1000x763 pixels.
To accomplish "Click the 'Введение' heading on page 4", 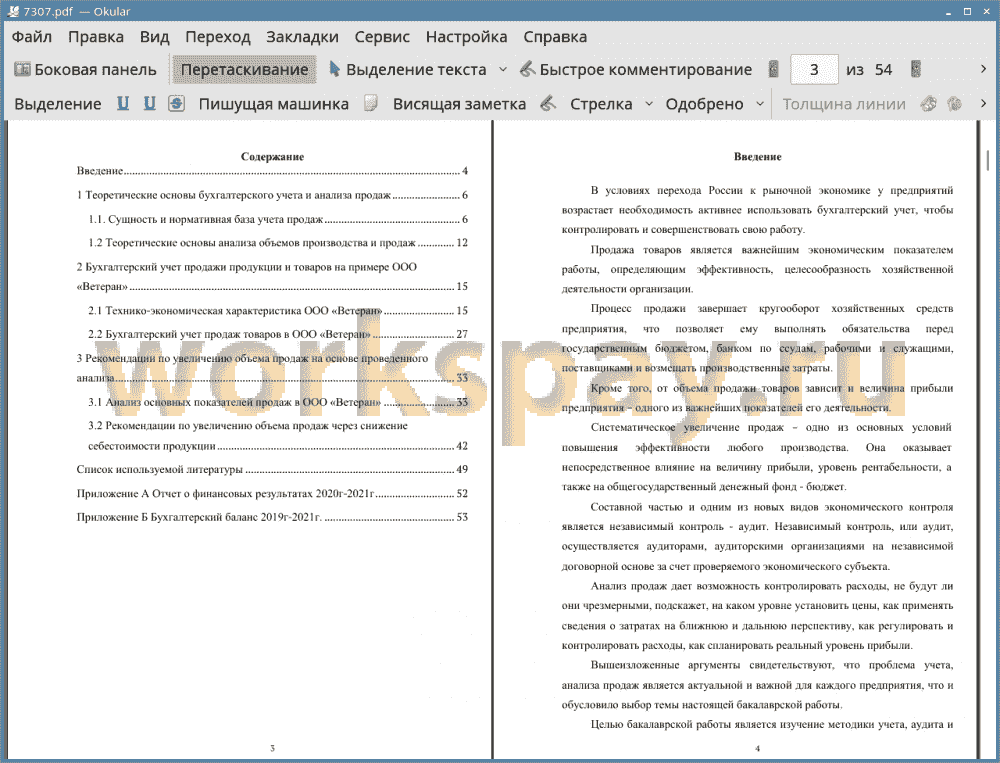I will [x=758, y=157].
